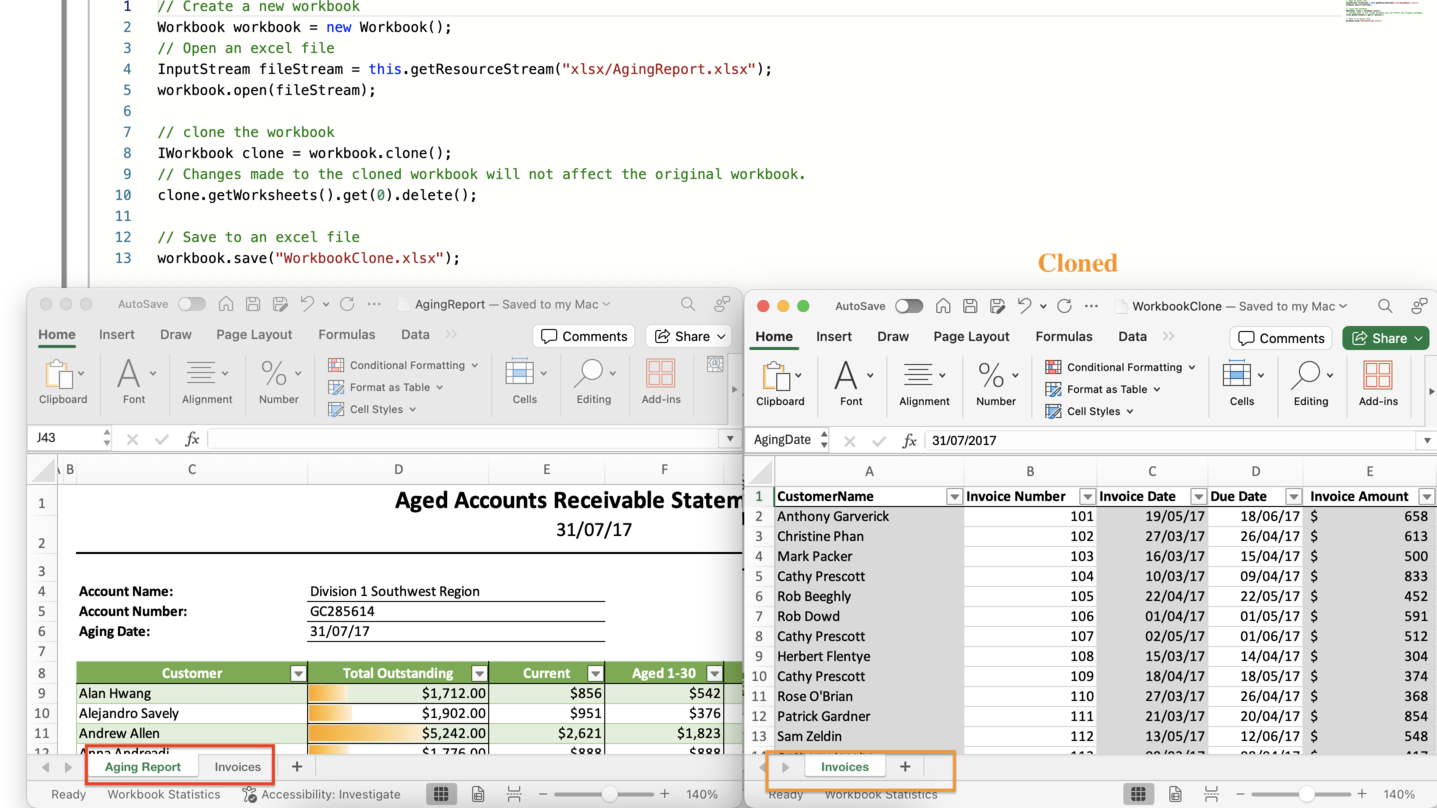Screen dimensions: 1437x808
Task: Open Workbook Statistics in AgingReport status bar
Action: point(164,794)
